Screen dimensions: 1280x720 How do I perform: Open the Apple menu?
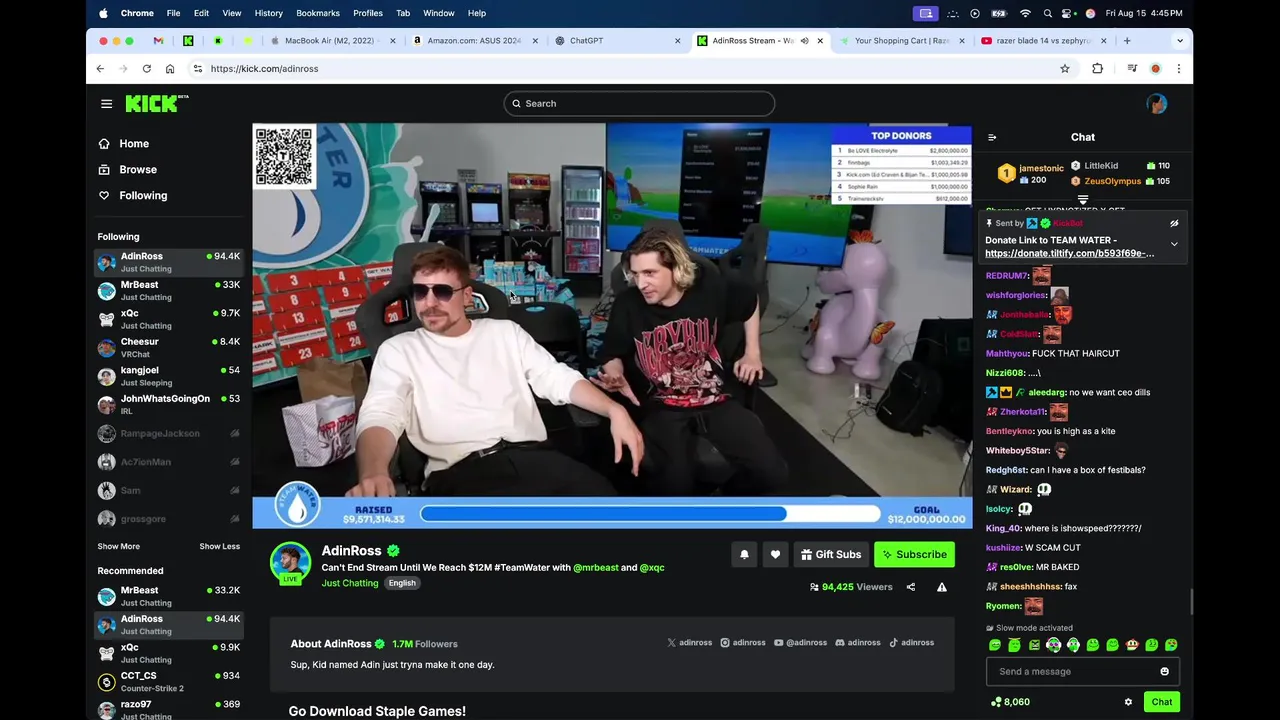point(103,13)
